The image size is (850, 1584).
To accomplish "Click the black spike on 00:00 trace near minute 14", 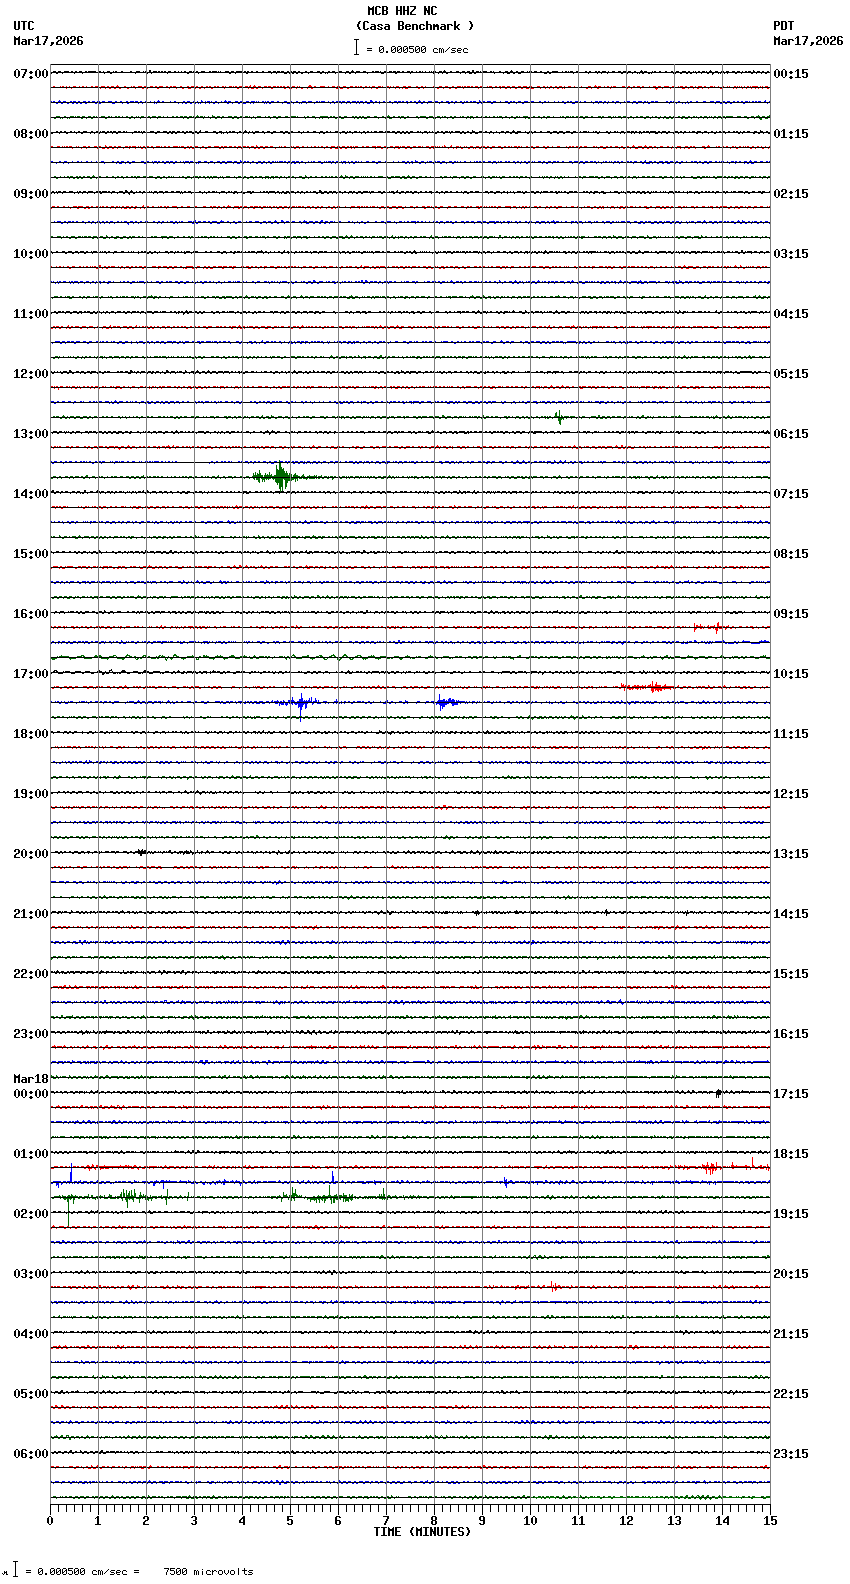I will (718, 1093).
